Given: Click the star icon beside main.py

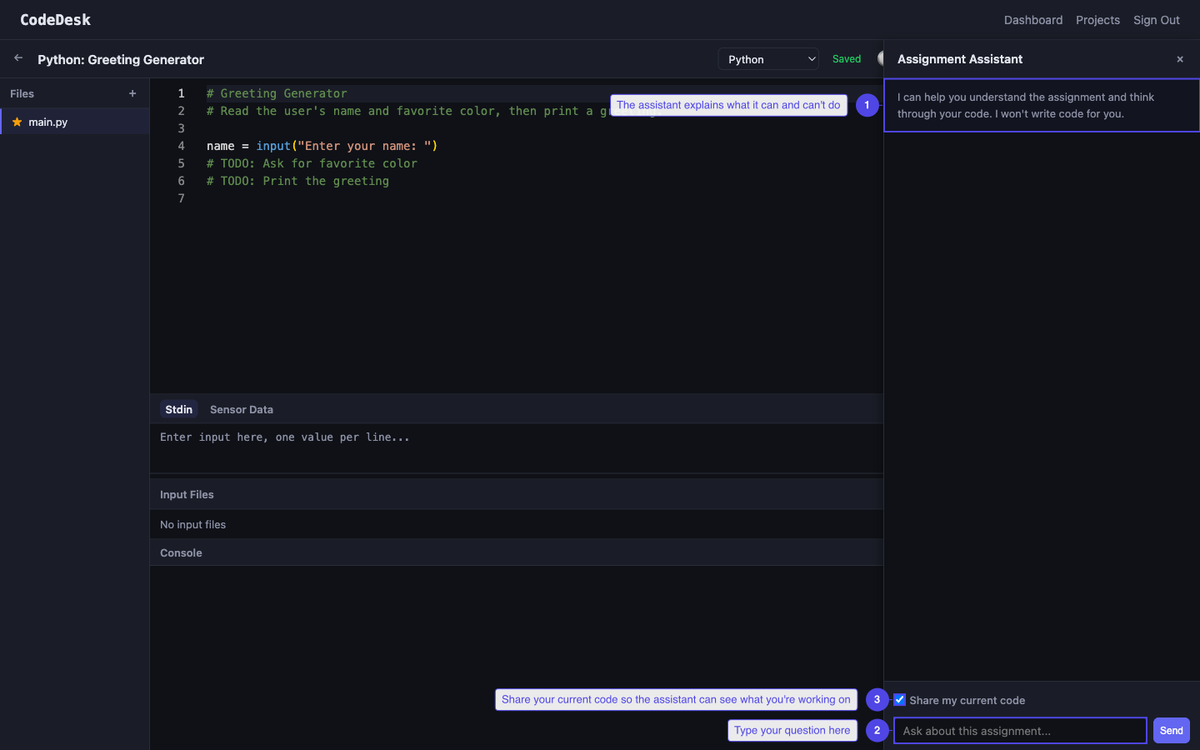Looking at the screenshot, I should pyautogui.click(x=14, y=123).
